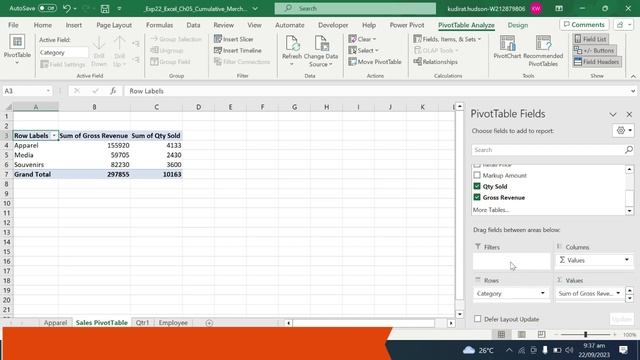Uncheck the Gross Revenue field

(x=477, y=197)
